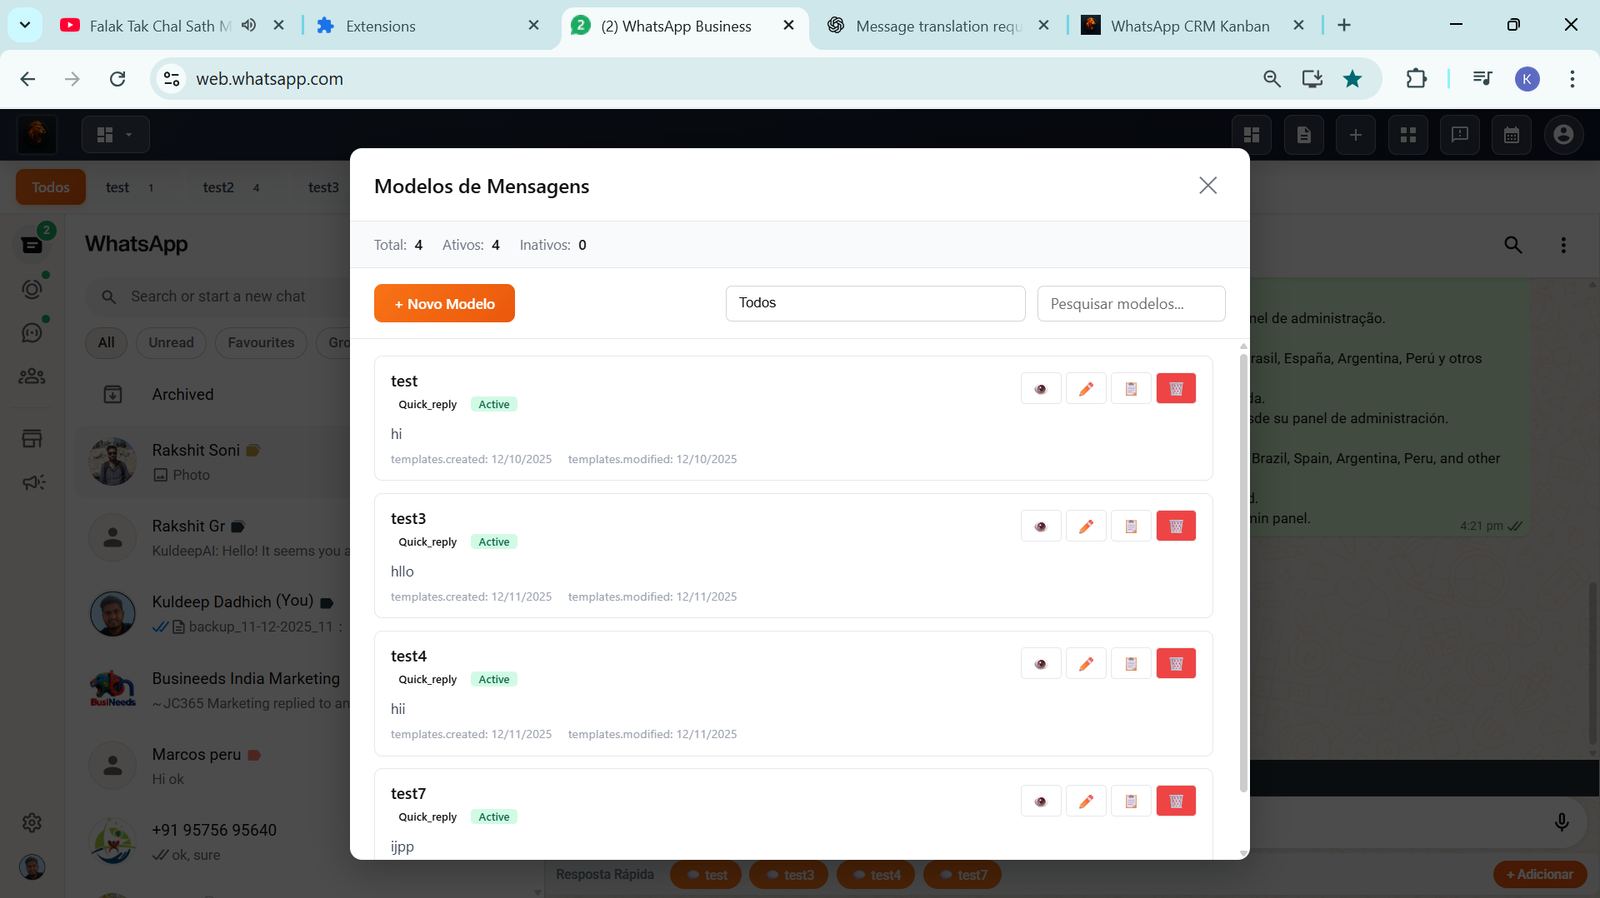Click the microphone icon in the message bar
Image resolution: width=1600 pixels, height=898 pixels.
tap(1561, 822)
